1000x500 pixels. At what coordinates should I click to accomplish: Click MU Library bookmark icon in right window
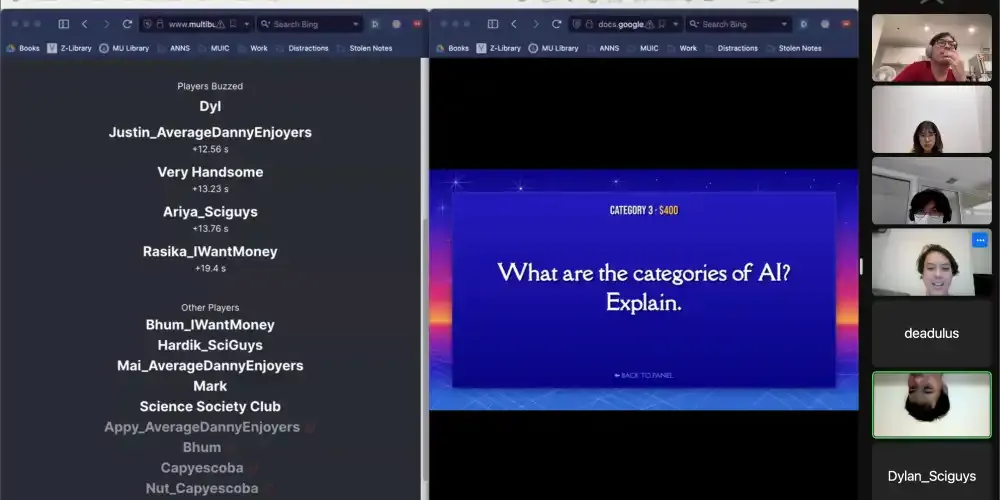533,48
